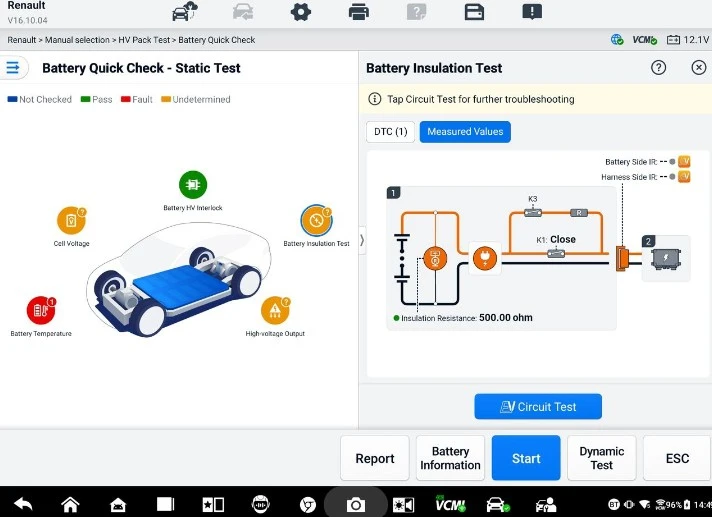Screen dimensions: 712x517
Task: Open the vehicle check icon in navbar
Action: (498, 505)
